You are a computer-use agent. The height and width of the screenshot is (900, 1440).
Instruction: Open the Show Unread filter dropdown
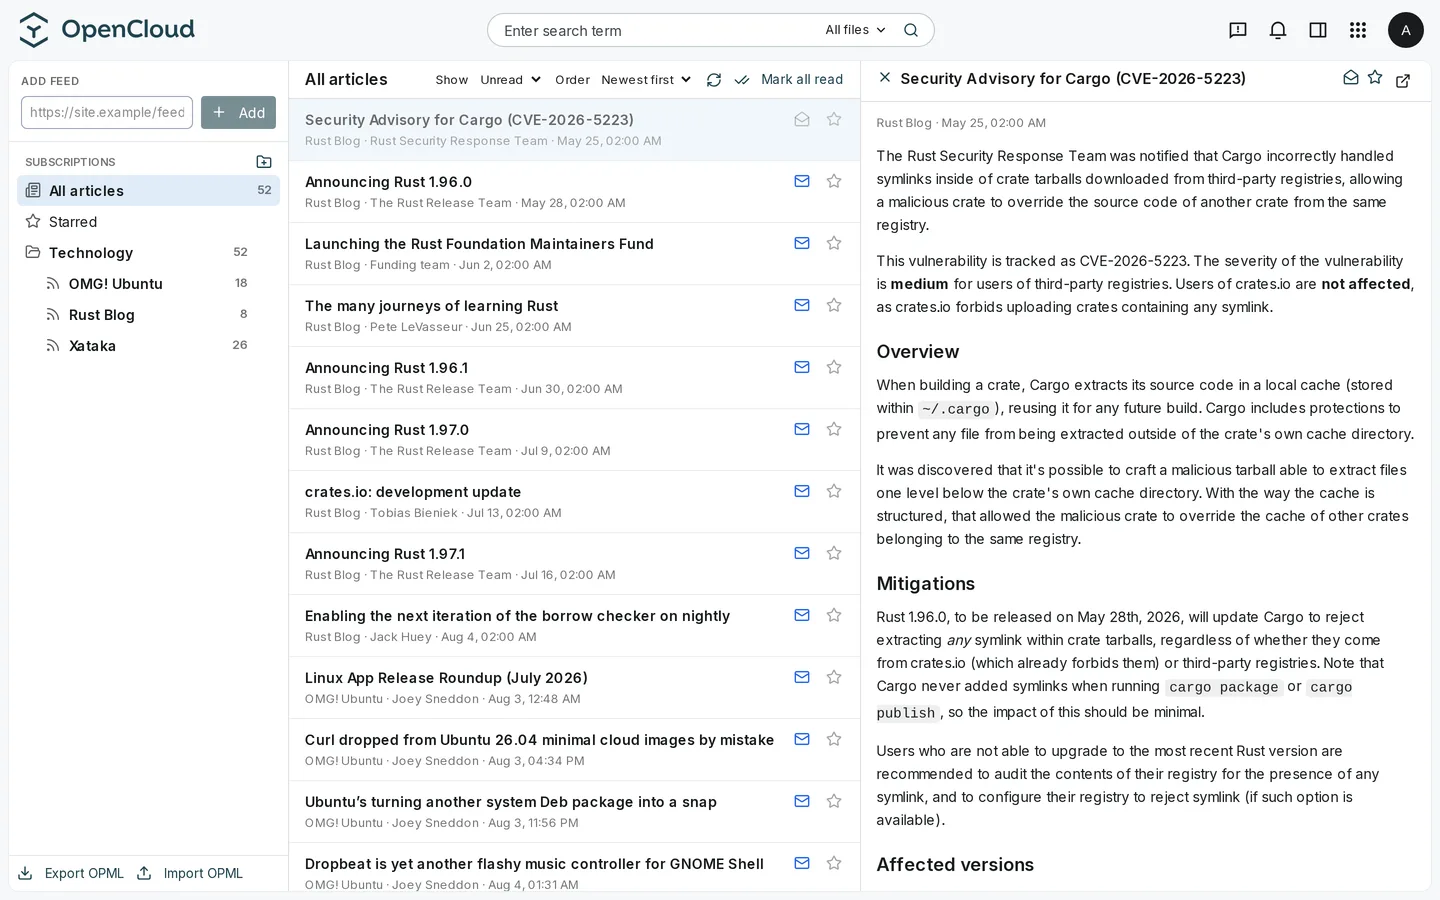pyautogui.click(x=511, y=80)
